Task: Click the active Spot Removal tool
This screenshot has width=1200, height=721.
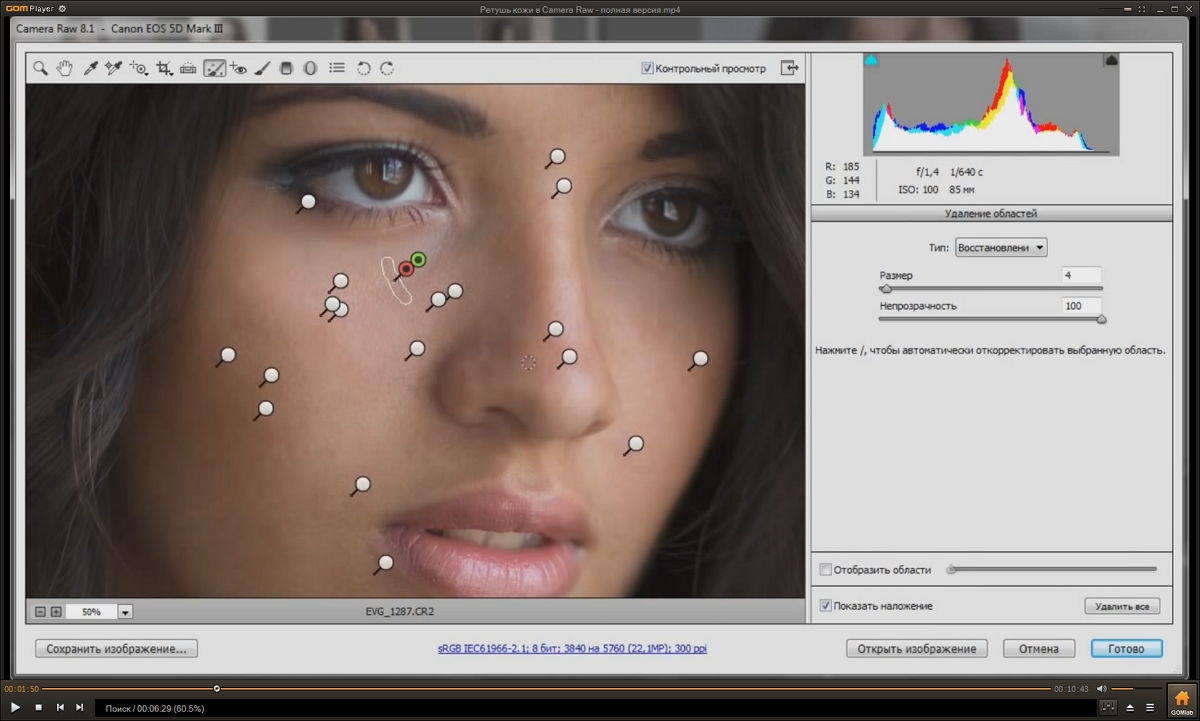Action: click(x=214, y=68)
